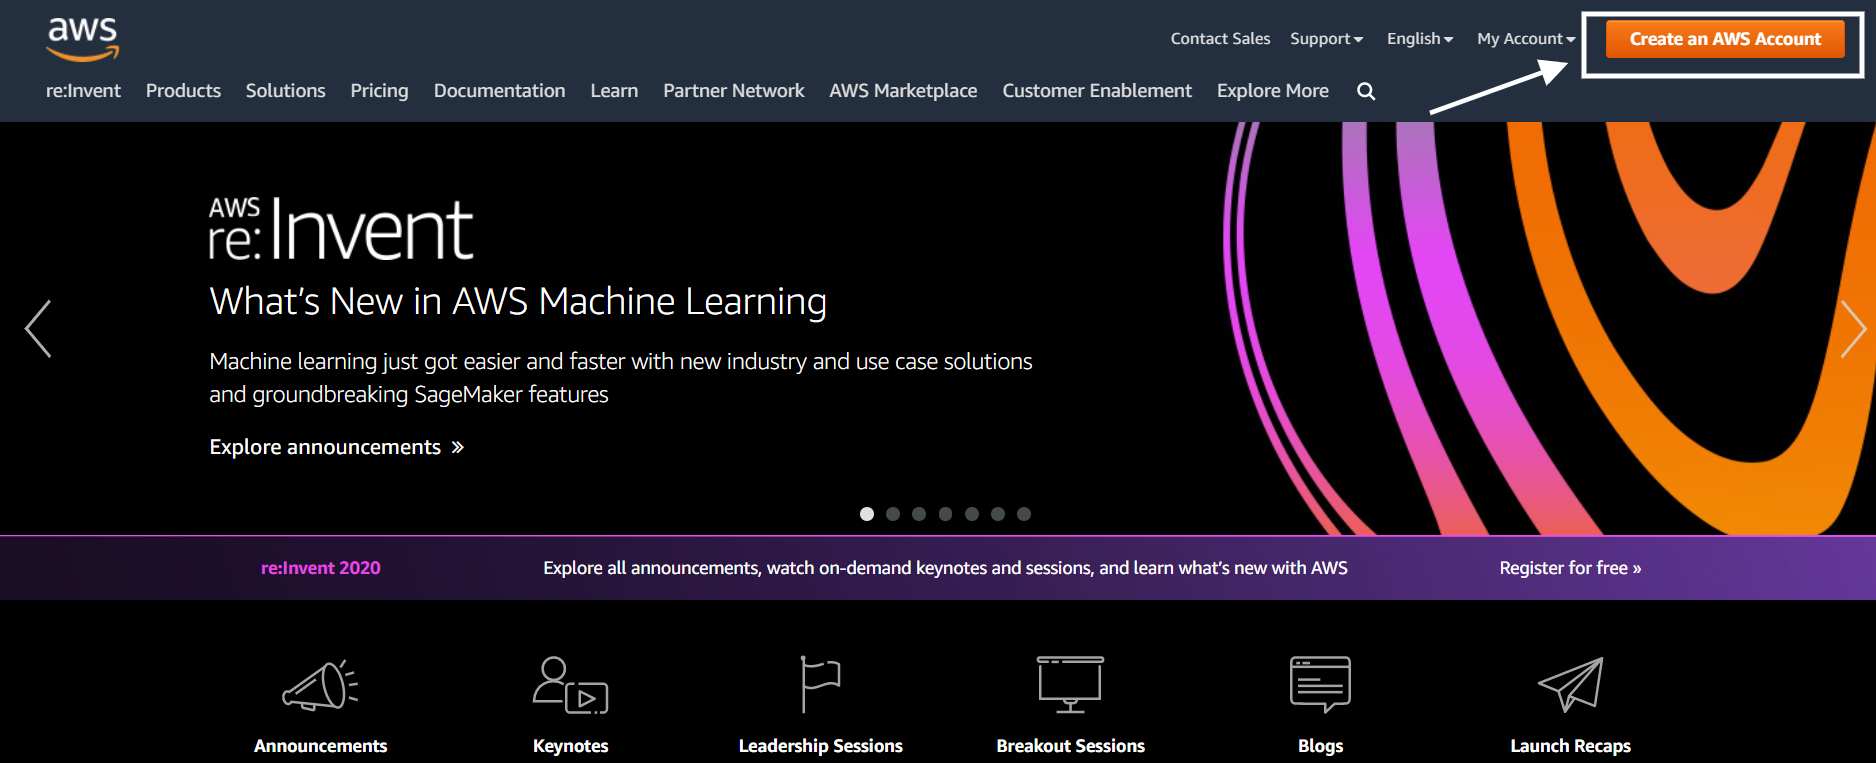Expand the Support dropdown

[x=1326, y=39]
